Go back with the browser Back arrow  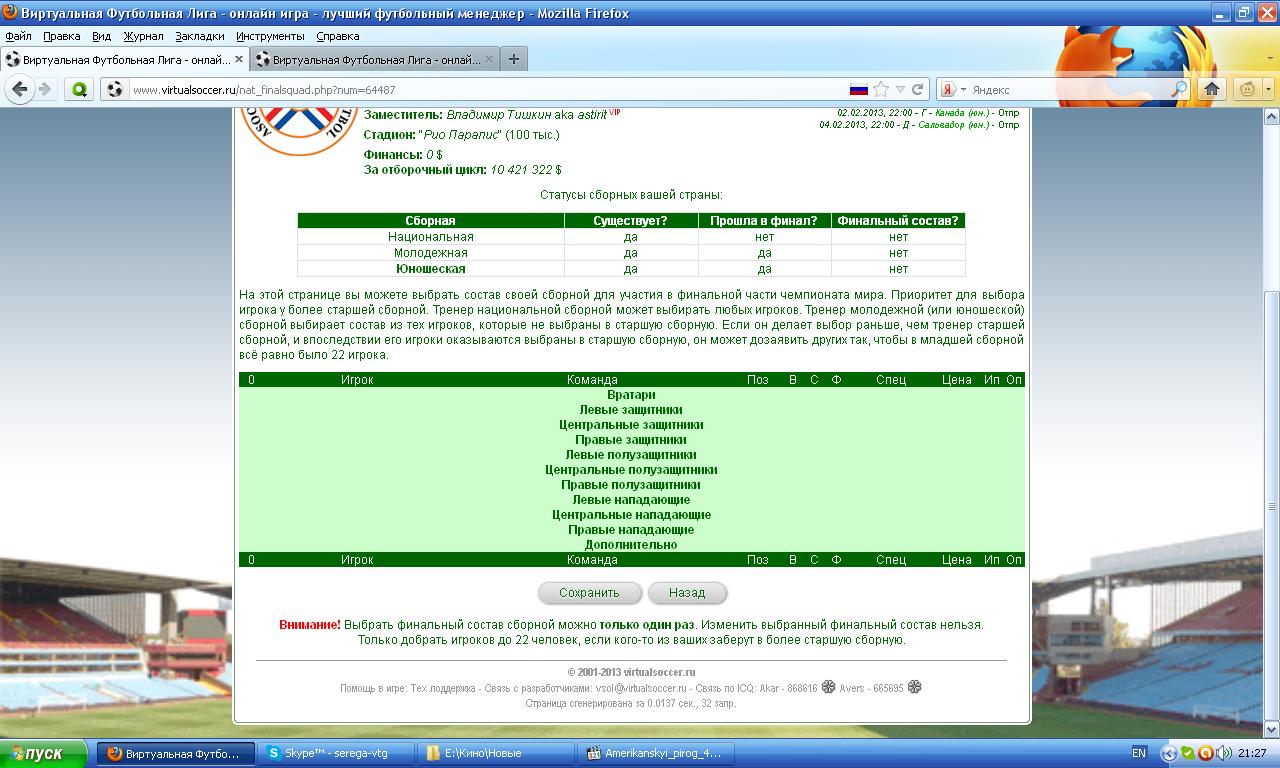[x=20, y=89]
